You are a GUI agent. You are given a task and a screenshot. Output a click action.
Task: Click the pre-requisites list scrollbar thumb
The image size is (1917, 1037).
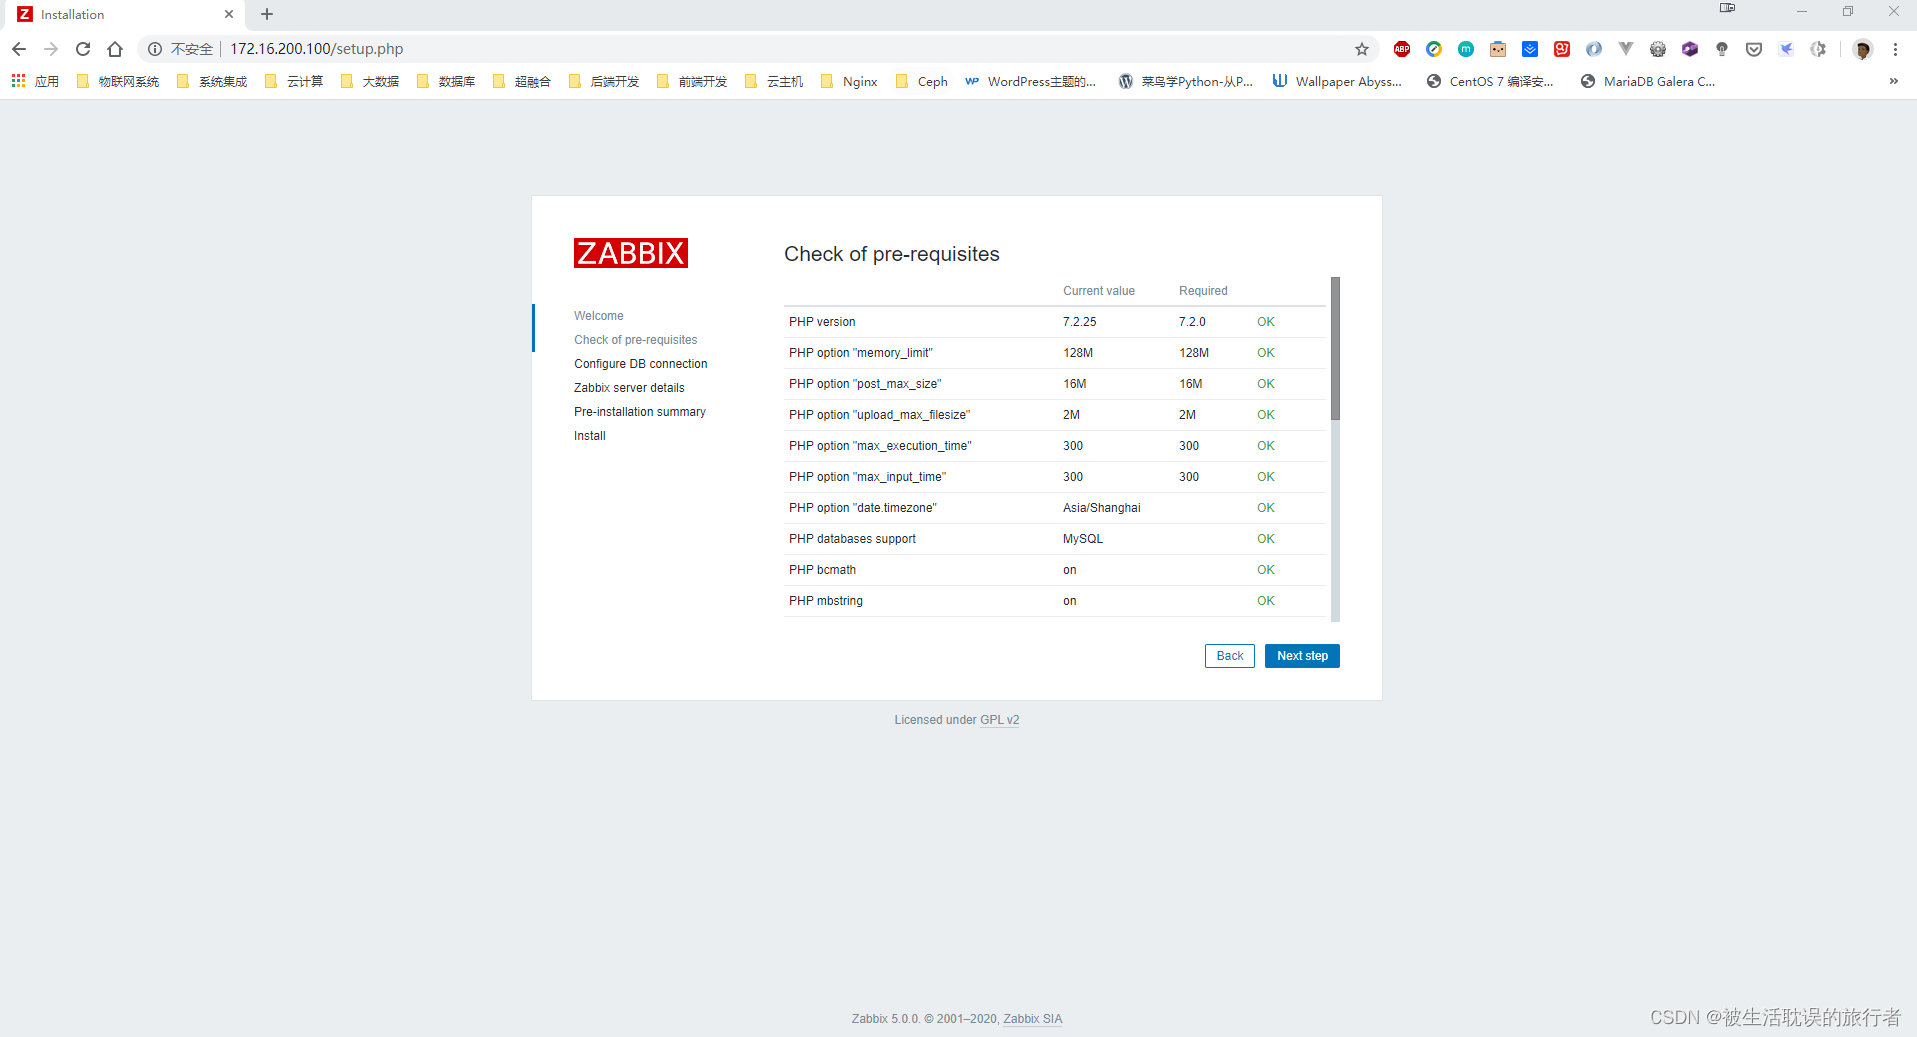(1335, 348)
